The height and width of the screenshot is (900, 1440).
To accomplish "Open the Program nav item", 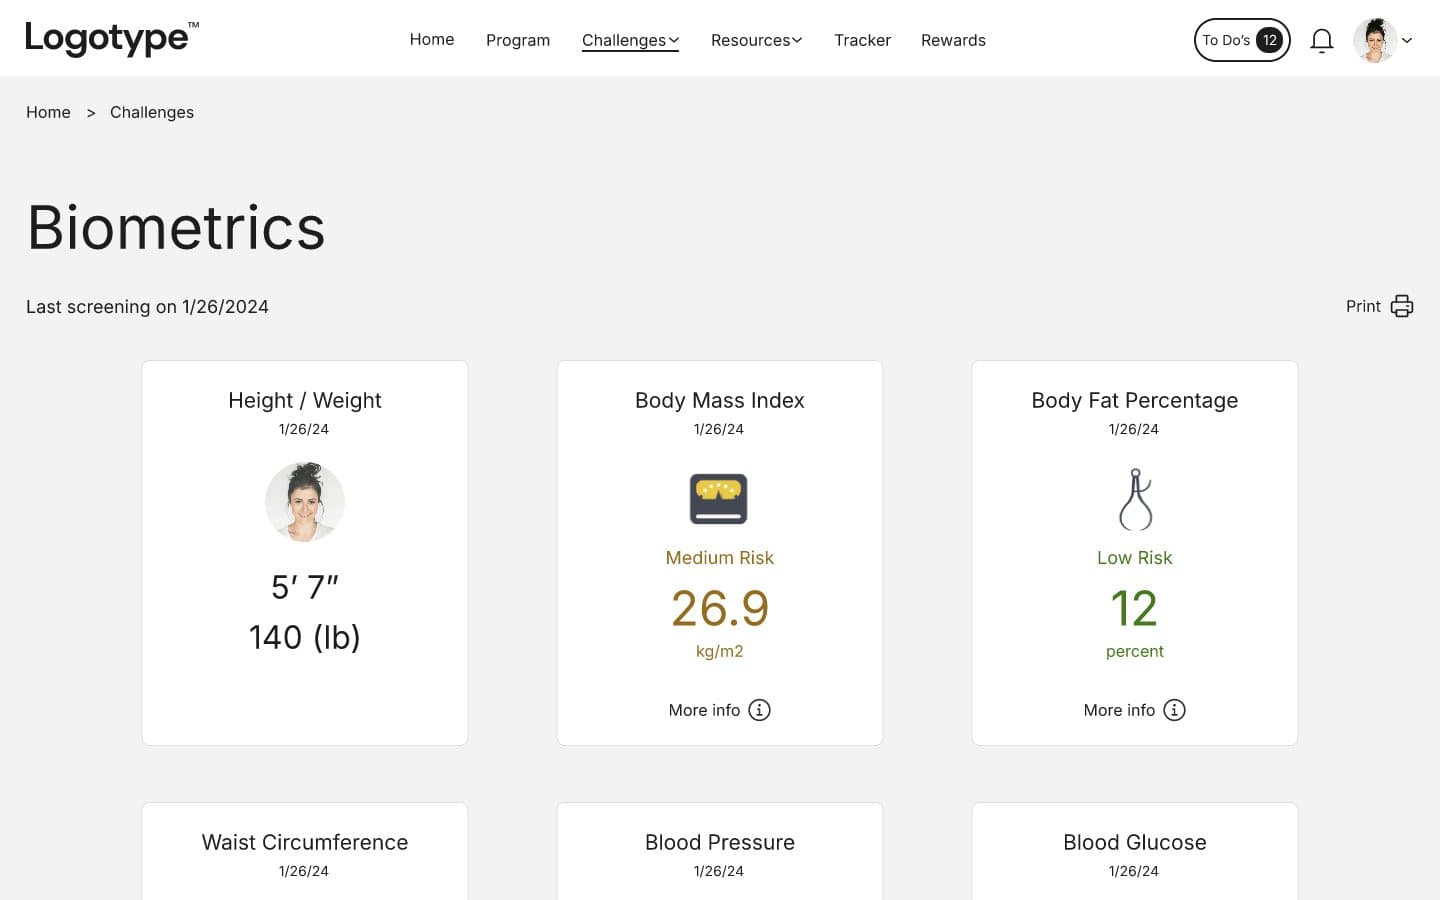I will coord(518,40).
